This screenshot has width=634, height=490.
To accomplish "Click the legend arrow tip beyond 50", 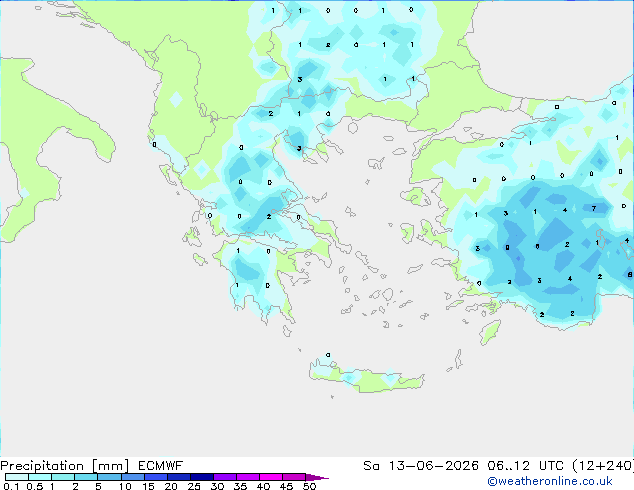I will 317,477.
